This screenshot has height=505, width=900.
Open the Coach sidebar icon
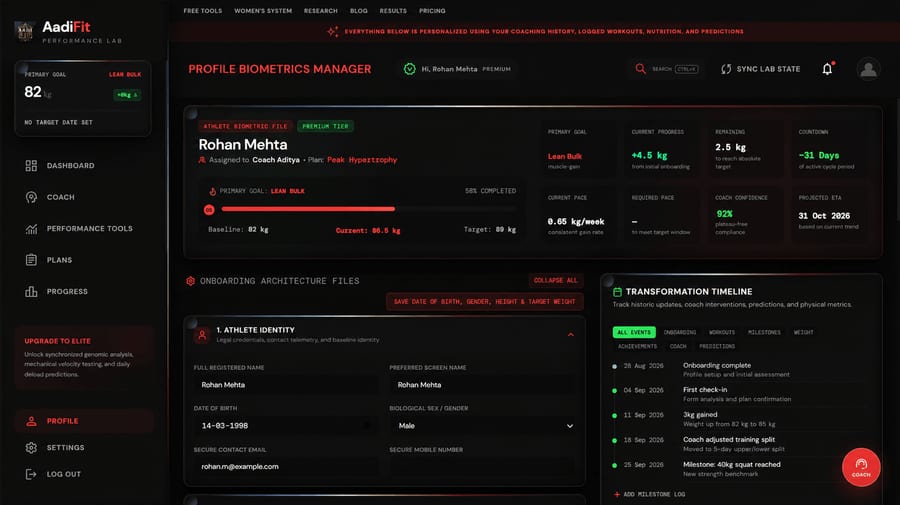(31, 197)
